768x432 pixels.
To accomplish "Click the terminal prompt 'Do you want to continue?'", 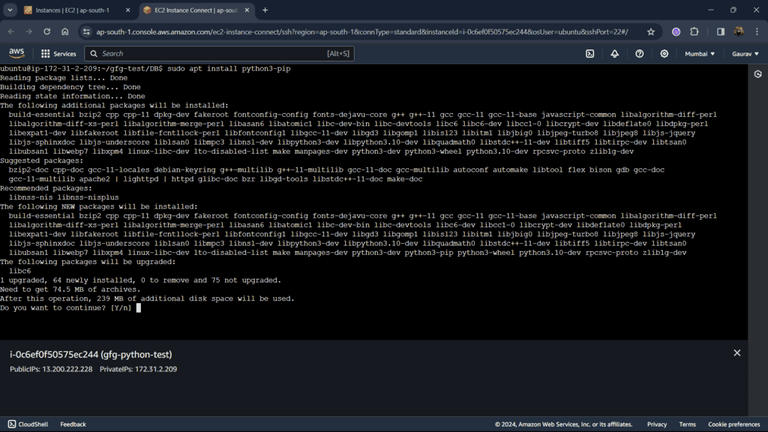I will click(66, 308).
